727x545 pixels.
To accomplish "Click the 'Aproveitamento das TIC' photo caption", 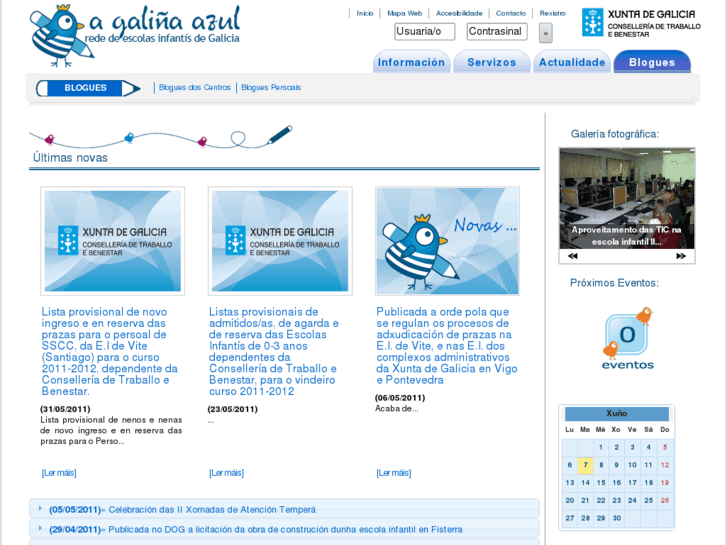I will tap(626, 236).
